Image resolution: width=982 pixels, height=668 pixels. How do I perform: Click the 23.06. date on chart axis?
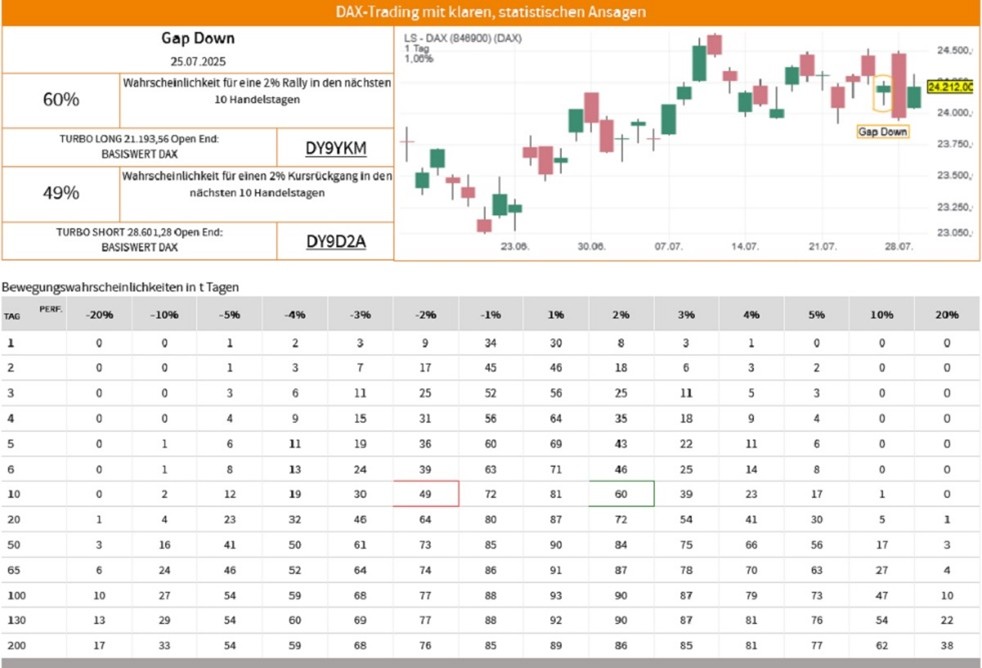[514, 247]
